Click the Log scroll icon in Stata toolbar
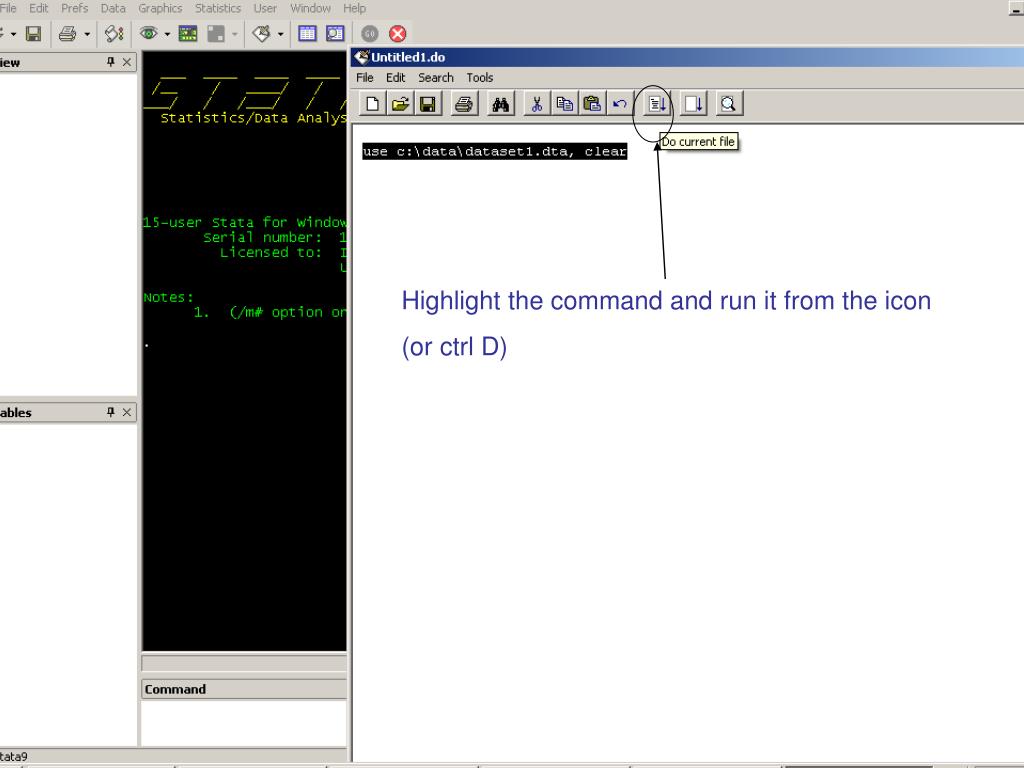 point(114,33)
